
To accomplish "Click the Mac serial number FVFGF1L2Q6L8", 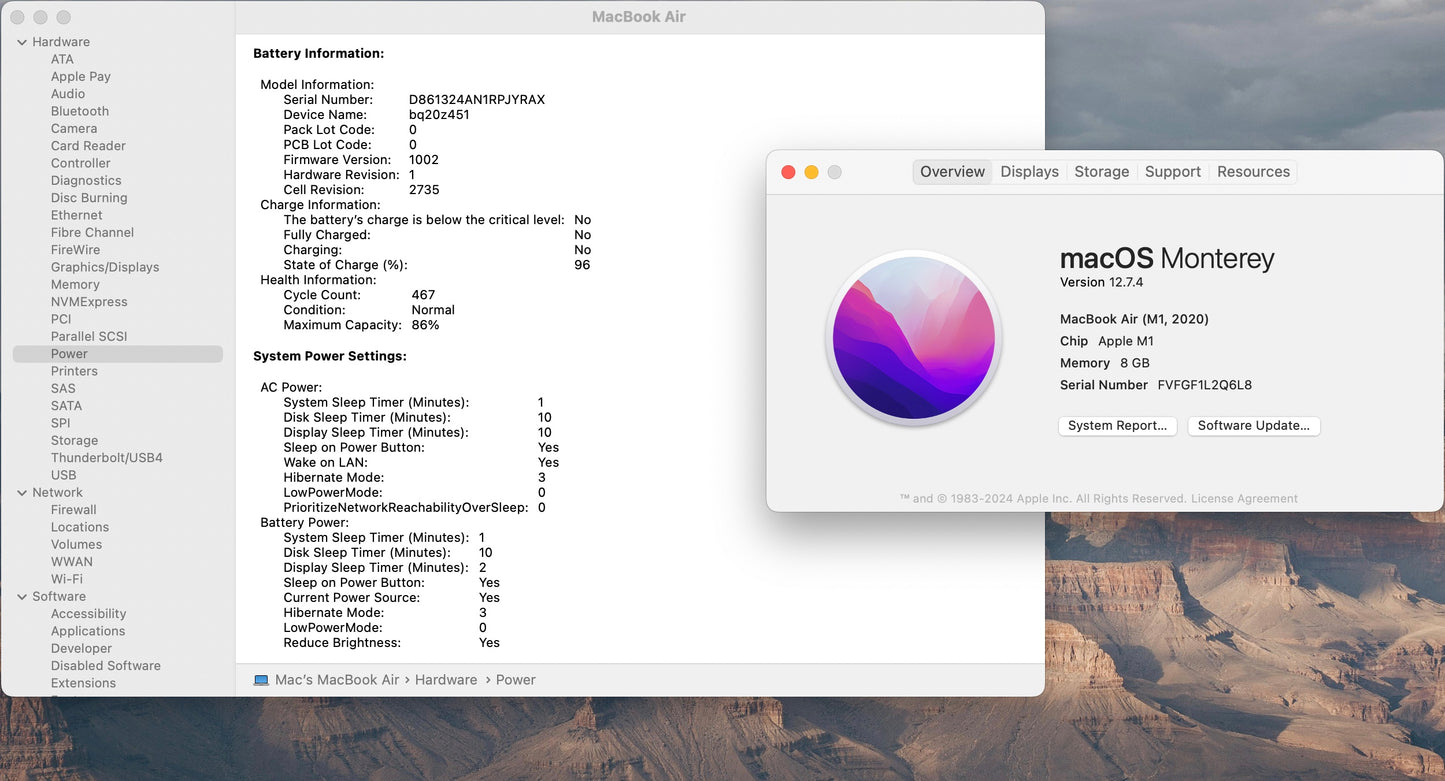I will [x=1205, y=385].
